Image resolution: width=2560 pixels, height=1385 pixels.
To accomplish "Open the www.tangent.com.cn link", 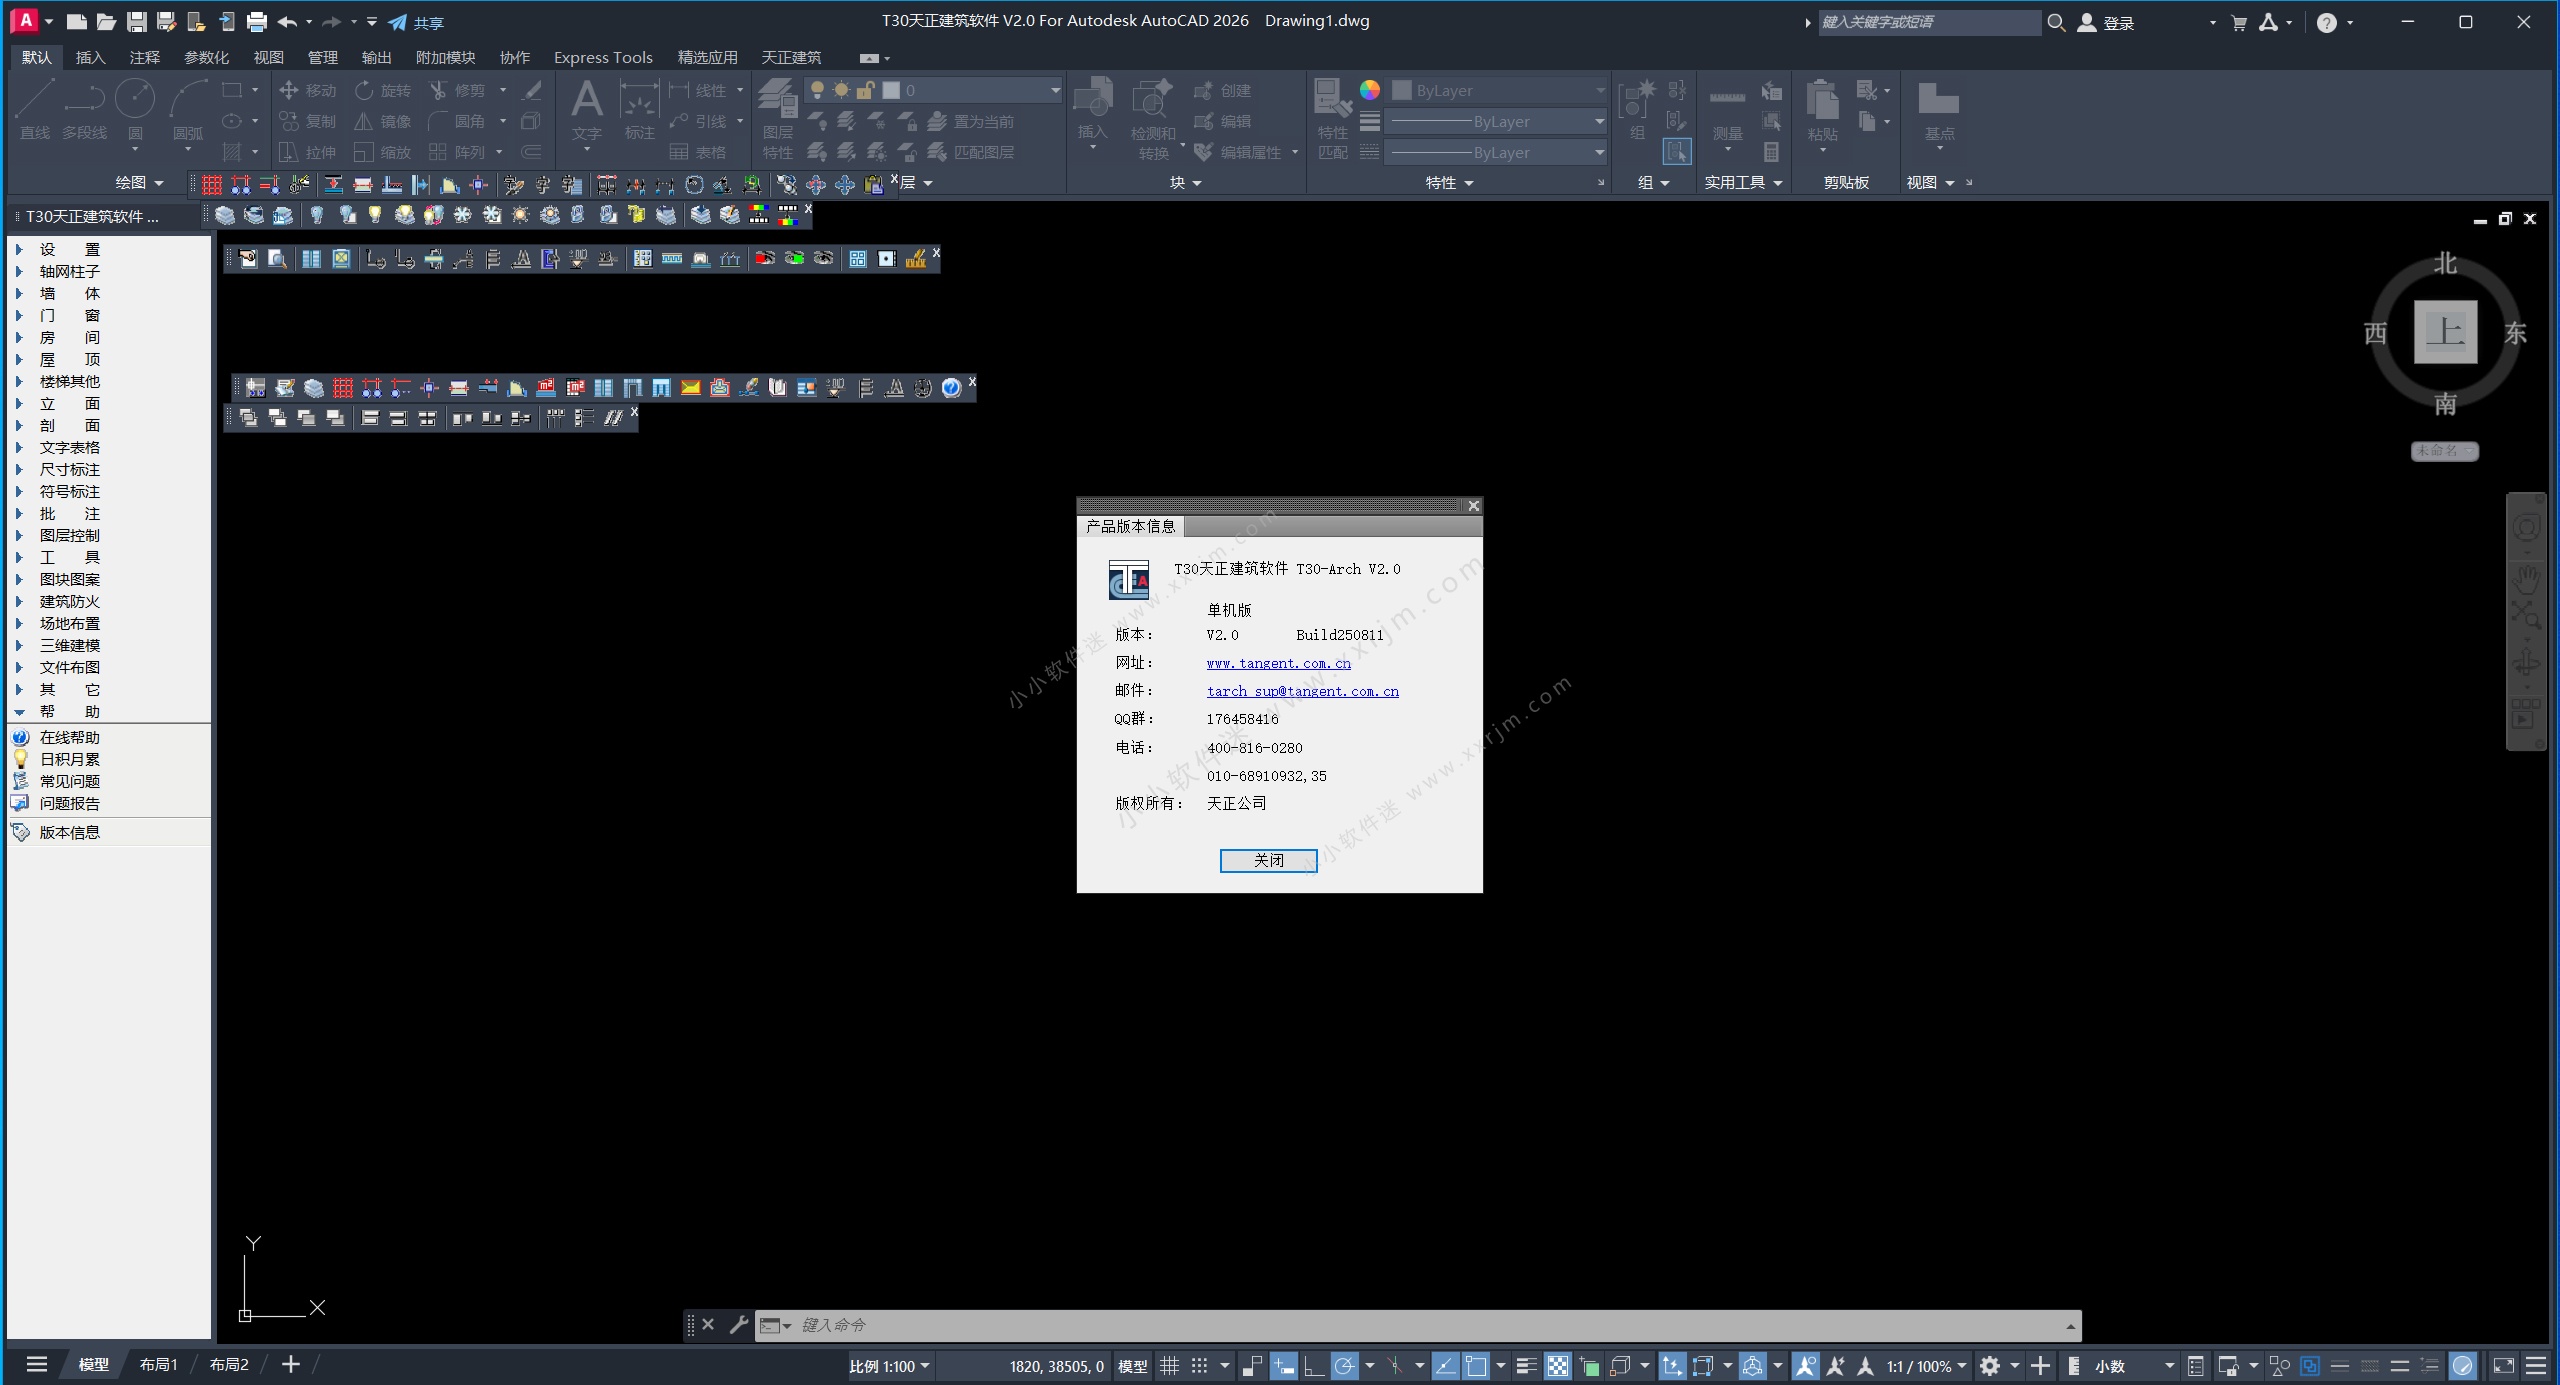I will (1278, 663).
